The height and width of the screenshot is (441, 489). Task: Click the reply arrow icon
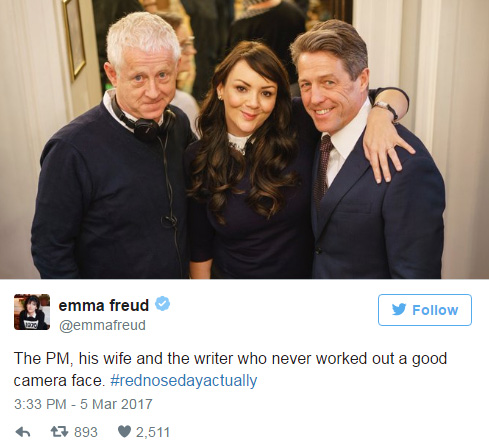23,432
